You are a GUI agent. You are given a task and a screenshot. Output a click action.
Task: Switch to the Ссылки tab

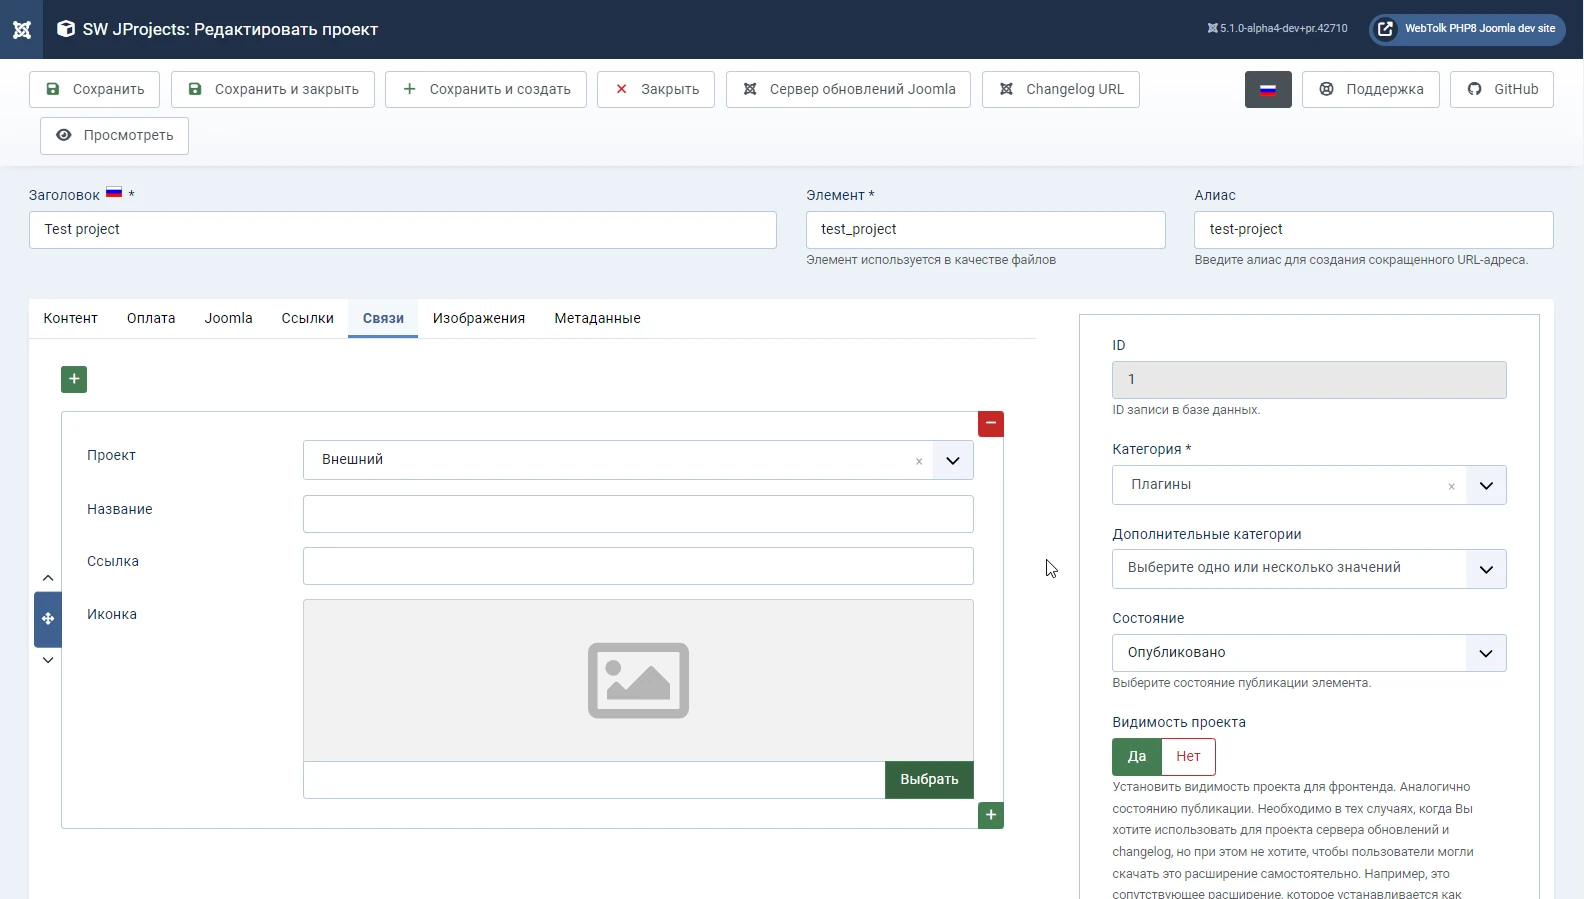[x=307, y=318]
